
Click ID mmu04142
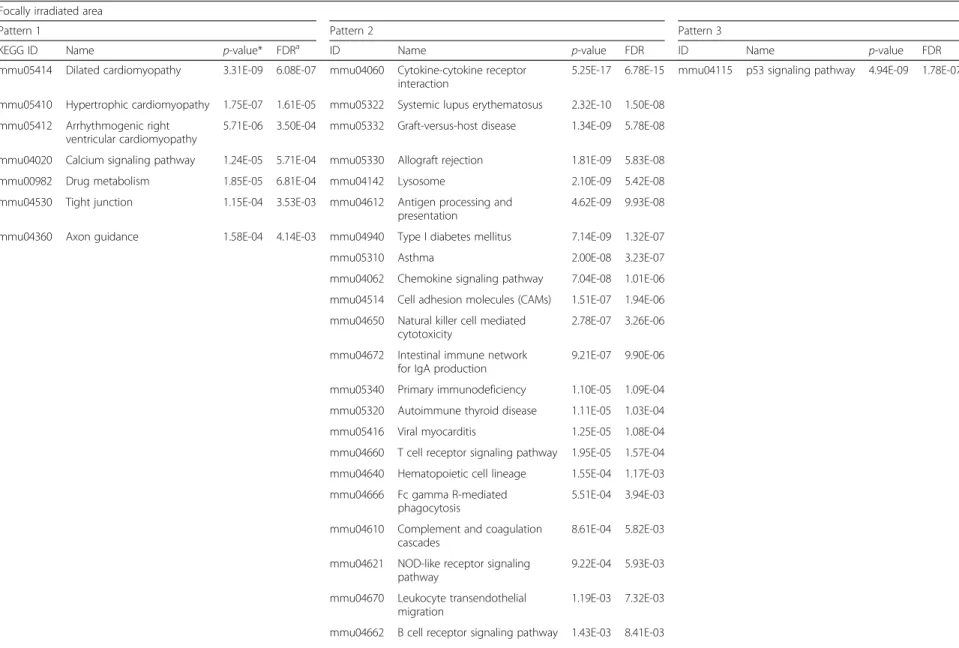(357, 182)
